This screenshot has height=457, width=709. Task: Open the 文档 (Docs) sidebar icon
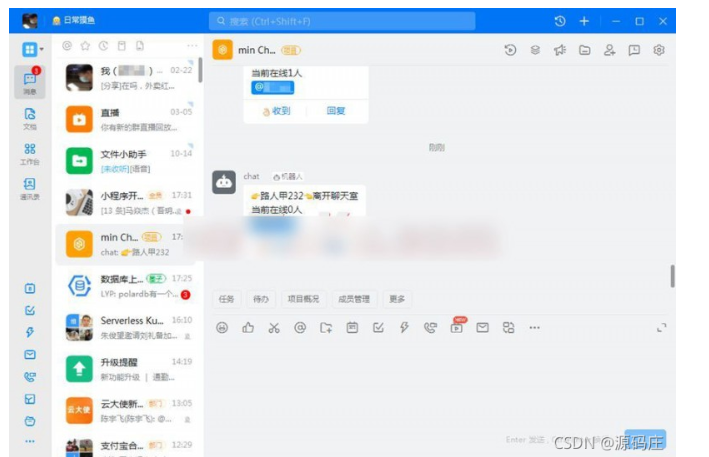point(29,117)
